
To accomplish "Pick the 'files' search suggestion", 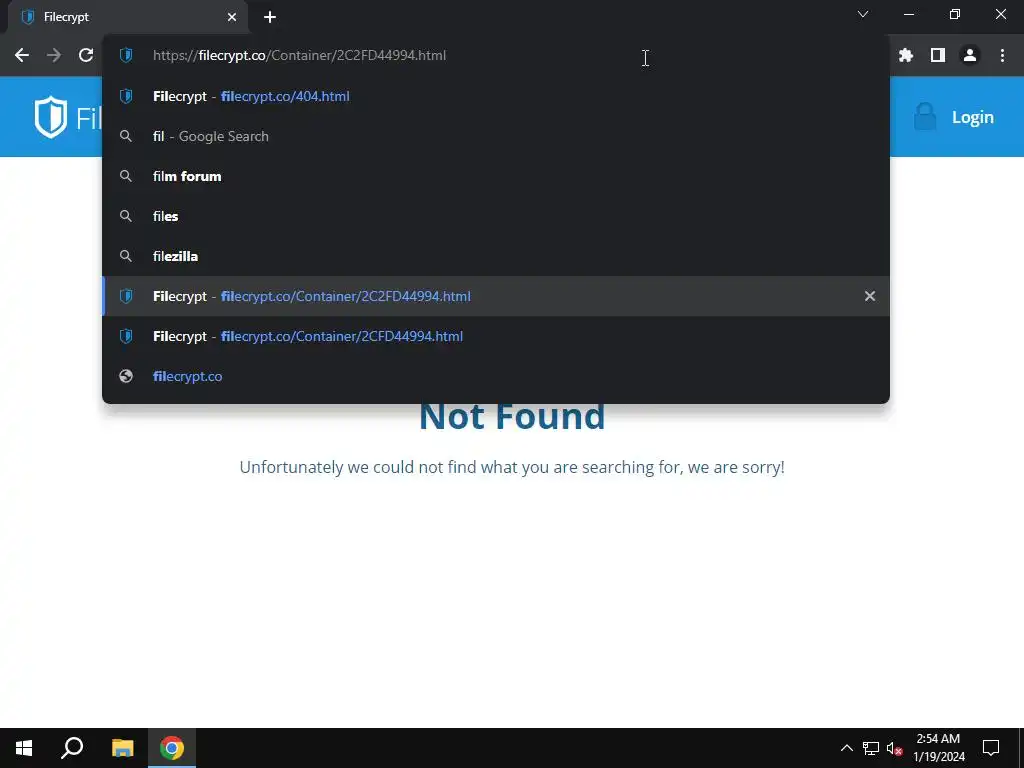I will [496, 216].
